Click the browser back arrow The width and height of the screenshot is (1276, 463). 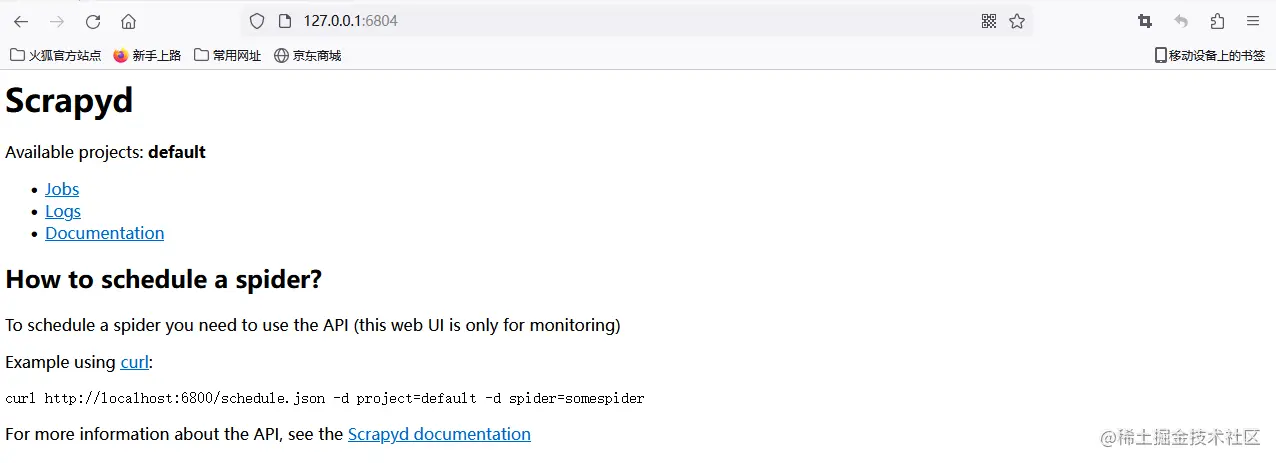coord(20,21)
